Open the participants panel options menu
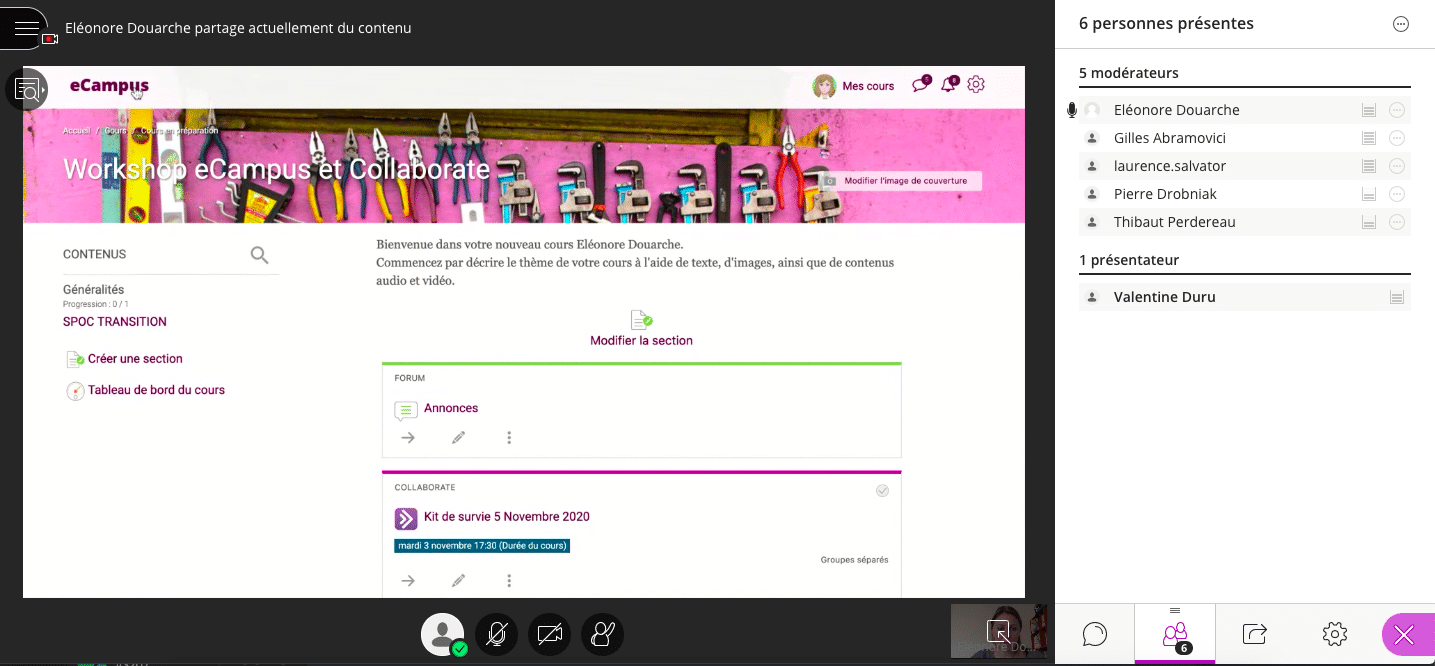The height and width of the screenshot is (666, 1435). 1401,25
